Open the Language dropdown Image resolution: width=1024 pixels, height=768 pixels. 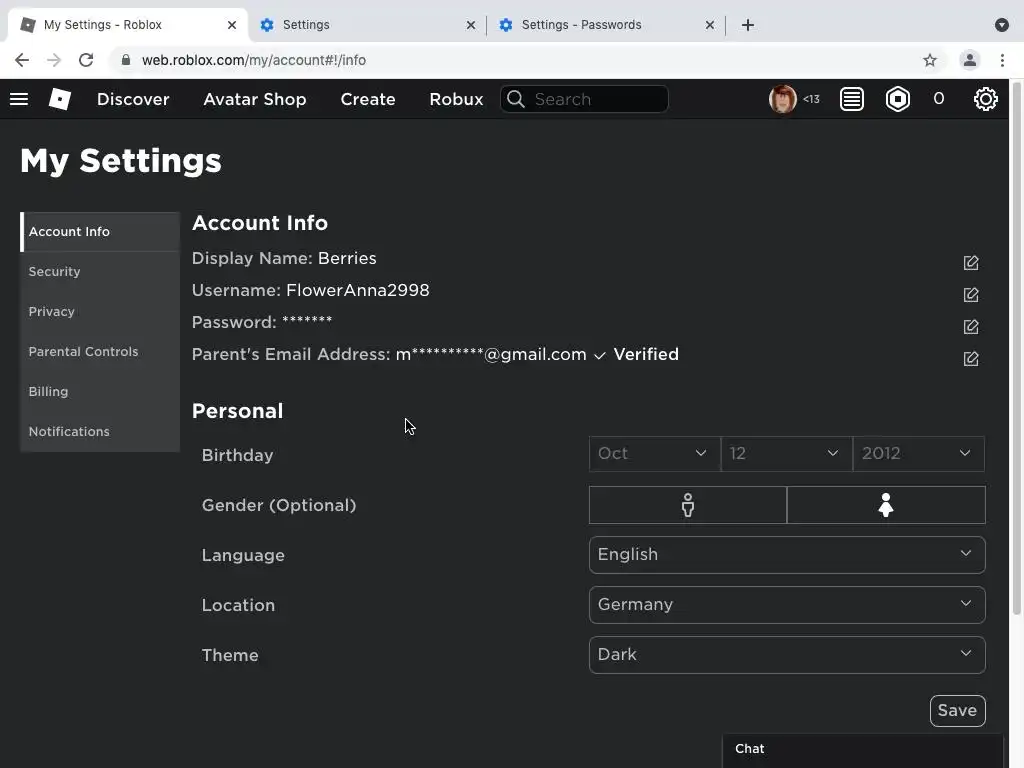787,555
